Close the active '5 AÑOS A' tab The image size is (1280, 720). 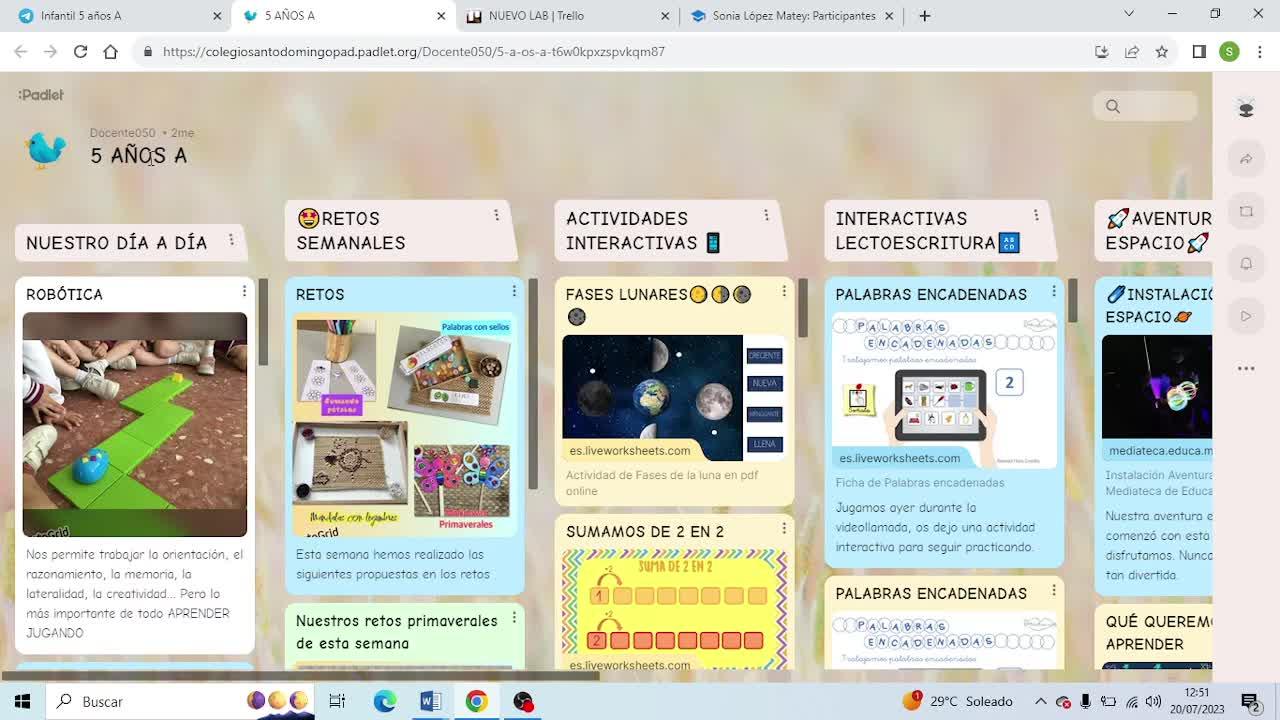(x=441, y=16)
